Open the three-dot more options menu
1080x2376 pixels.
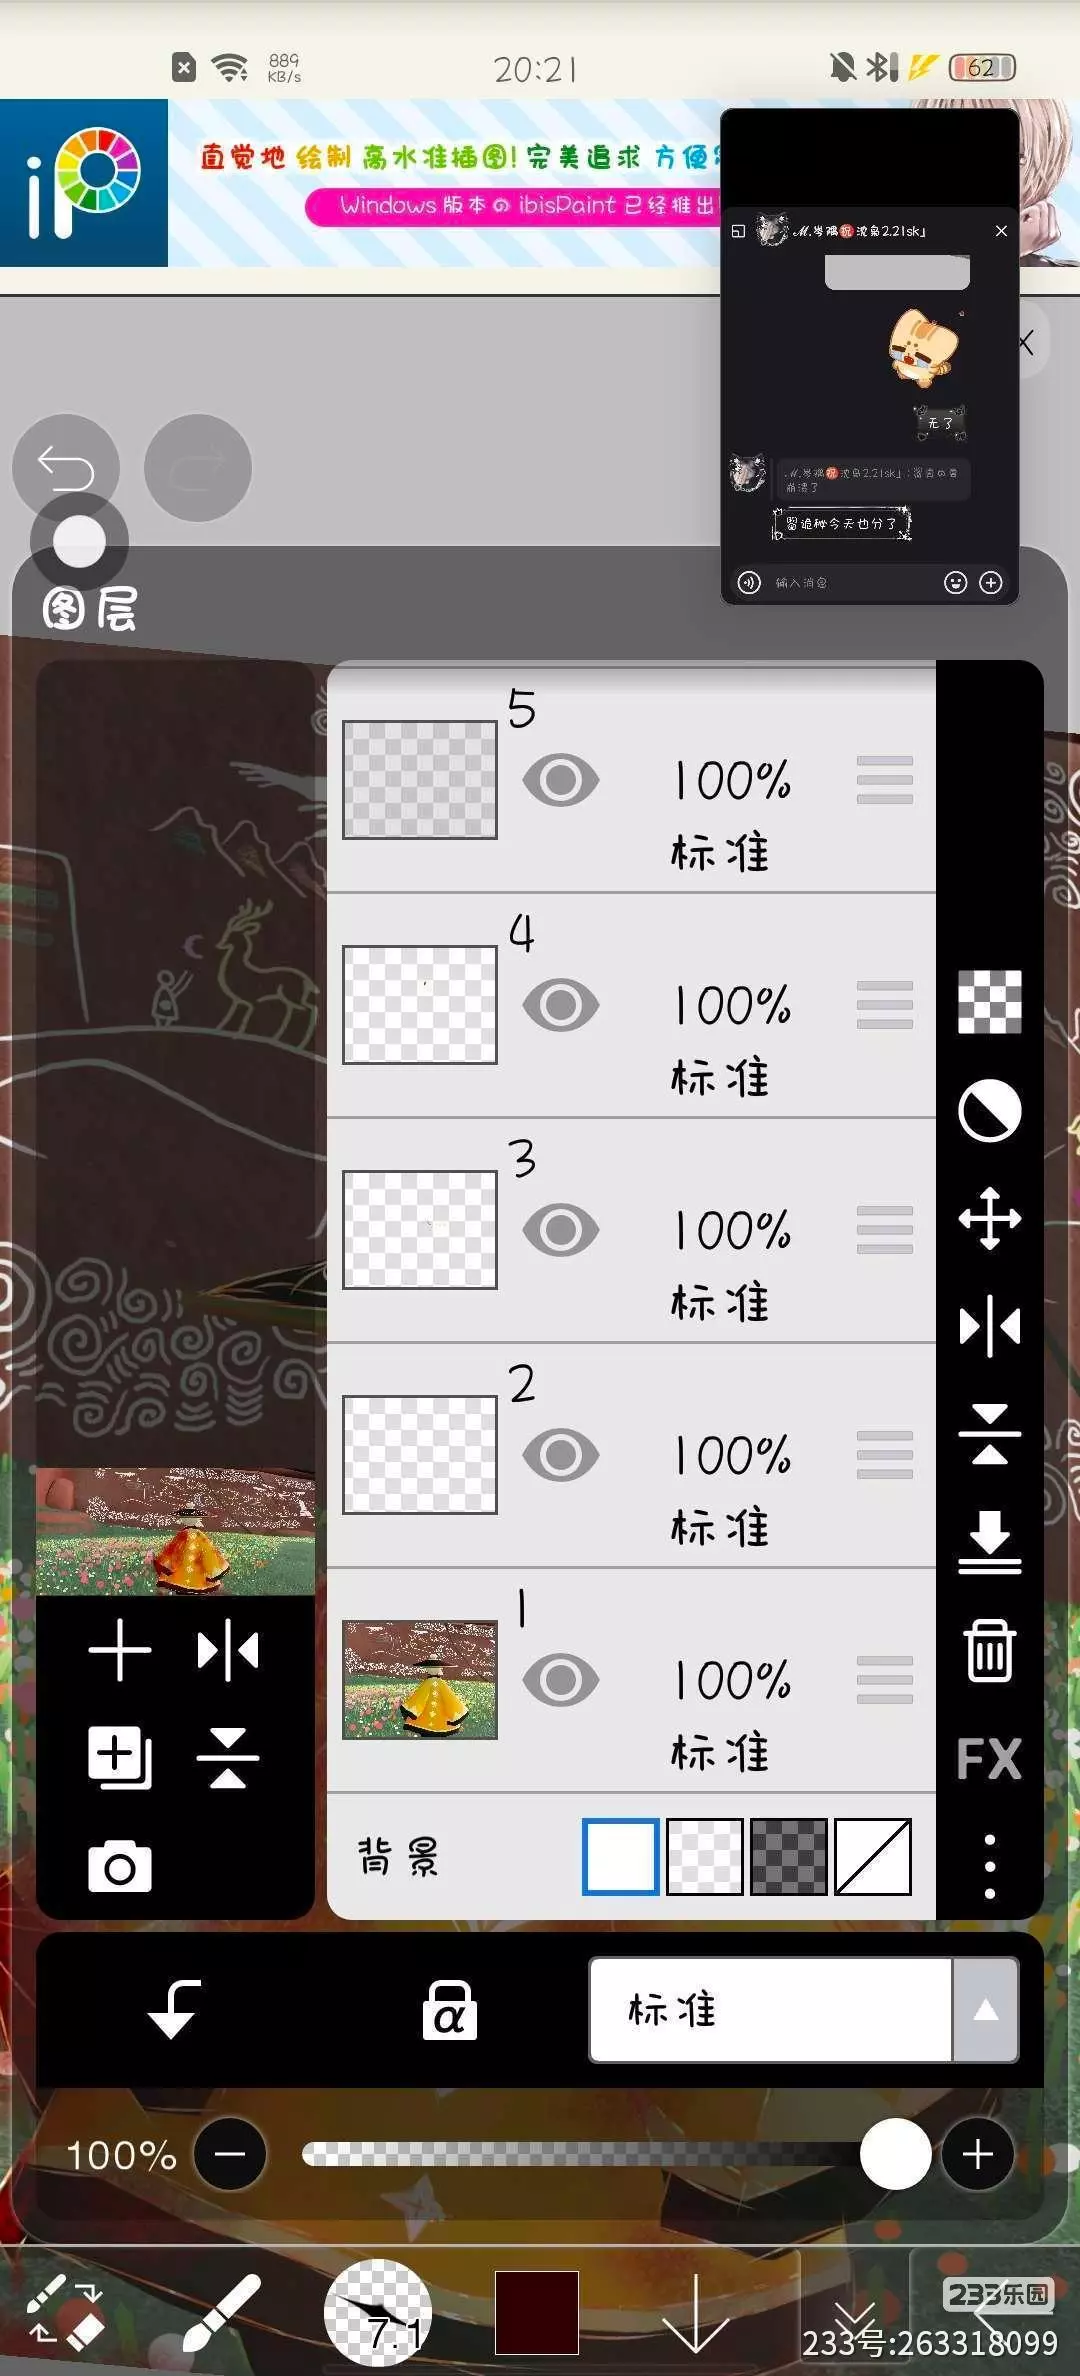pos(989,1866)
